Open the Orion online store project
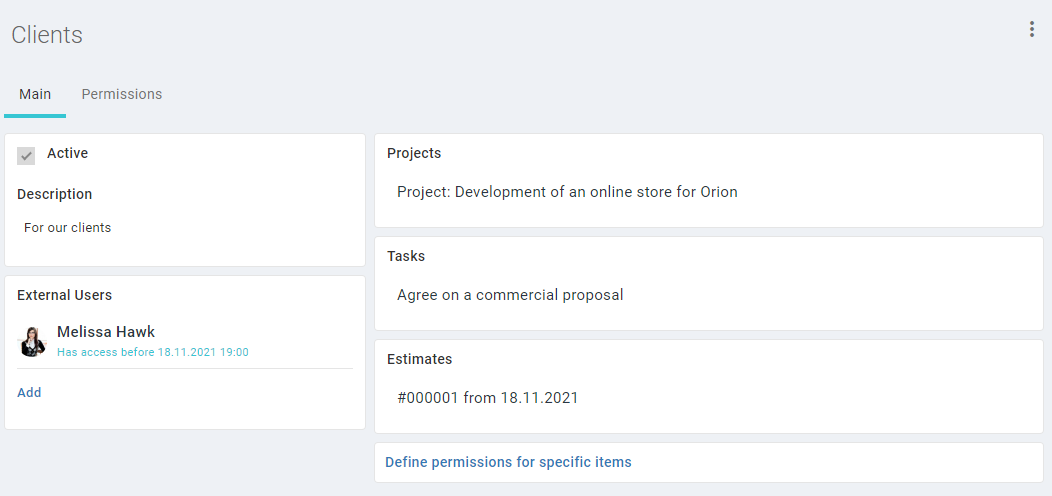The image size is (1052, 496). tap(567, 192)
